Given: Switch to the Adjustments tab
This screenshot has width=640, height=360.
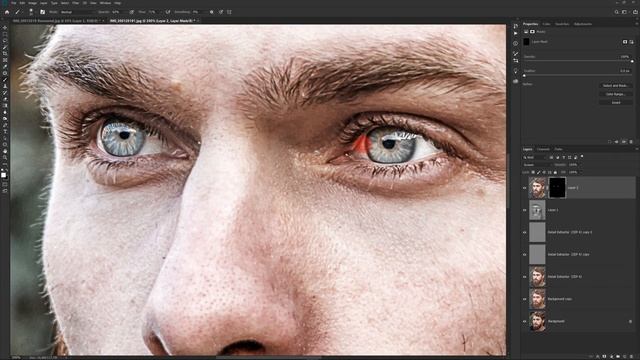Looking at the screenshot, I should [582, 24].
